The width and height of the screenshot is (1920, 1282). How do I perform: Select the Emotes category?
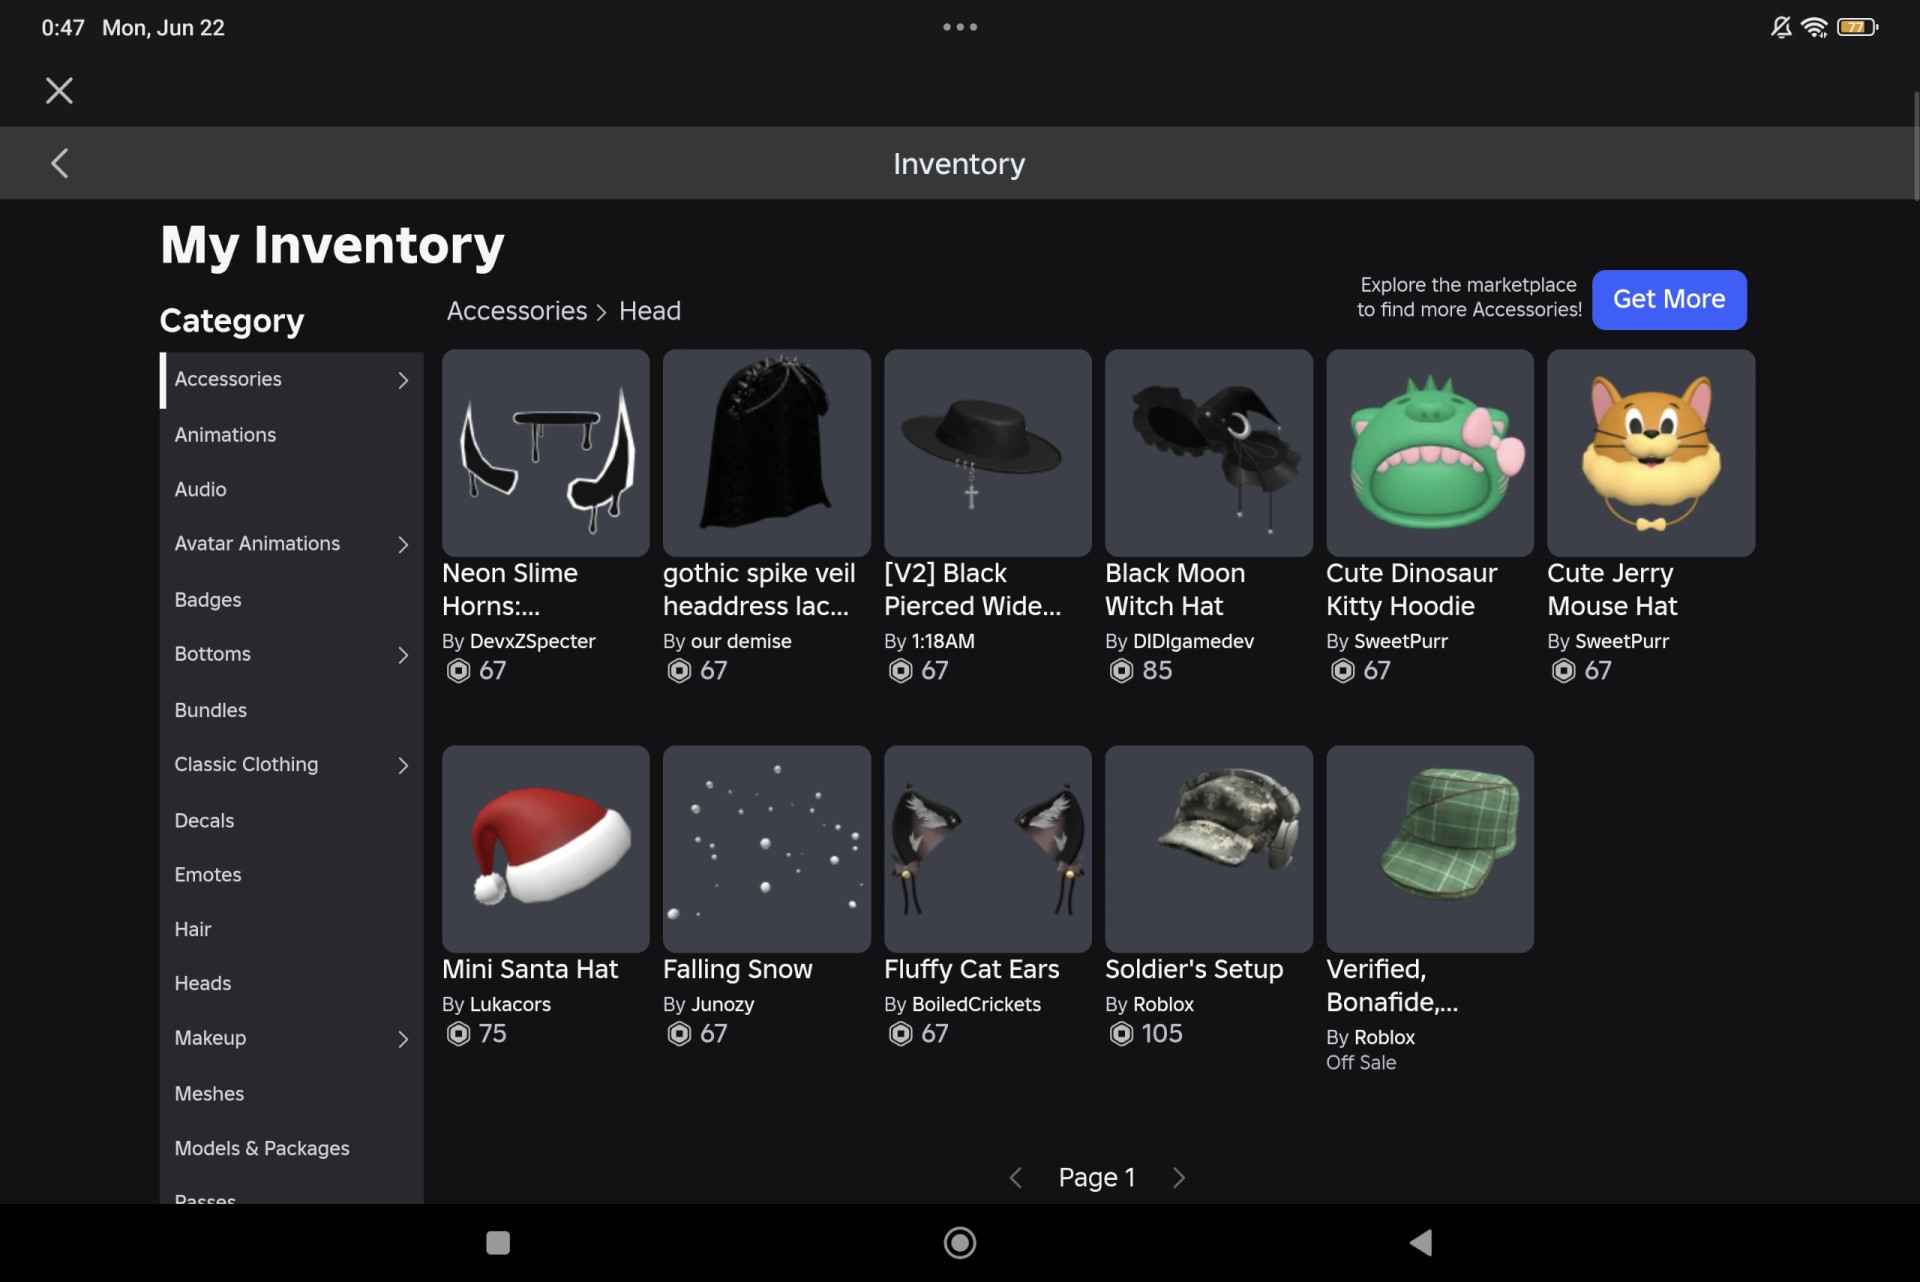[291, 875]
